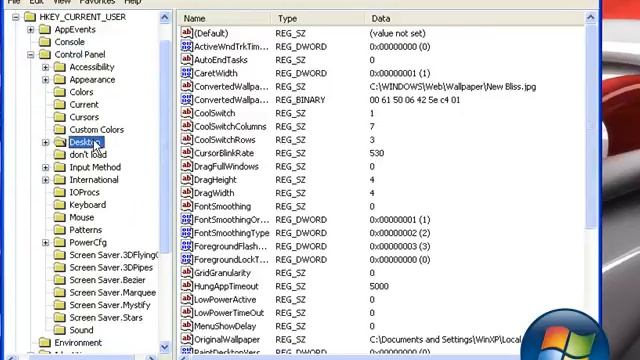Select the Desktop key in tree
This screenshot has width=640, height=360.
(x=86, y=142)
